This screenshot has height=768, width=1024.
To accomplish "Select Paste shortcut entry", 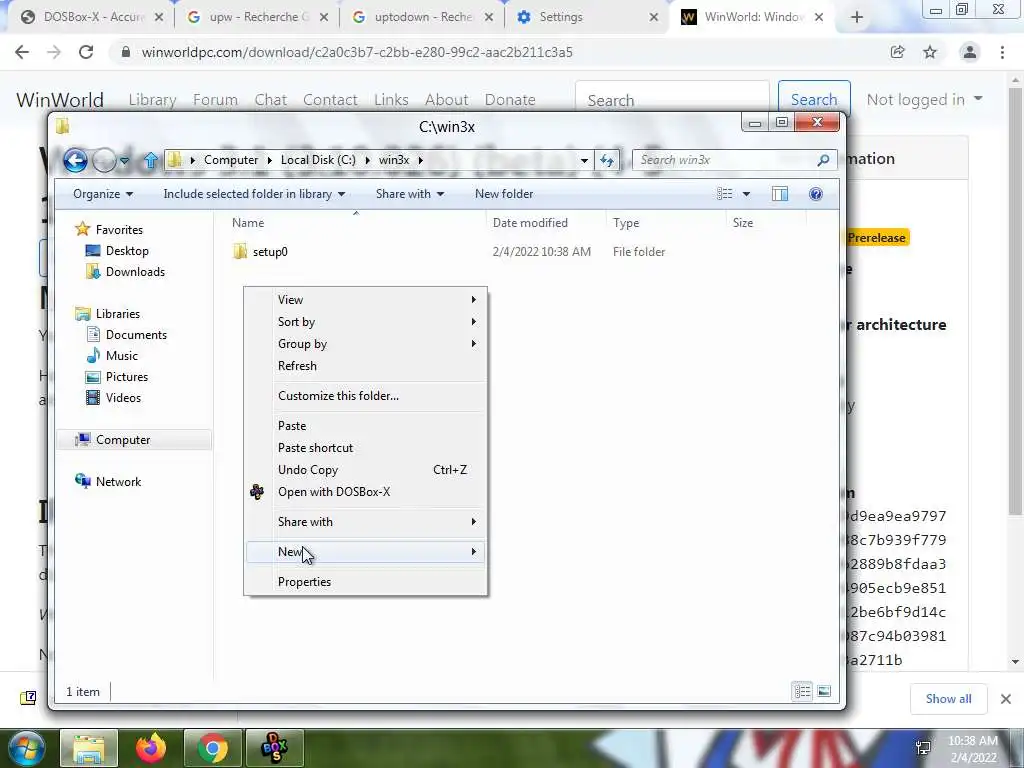I will (366, 448).
